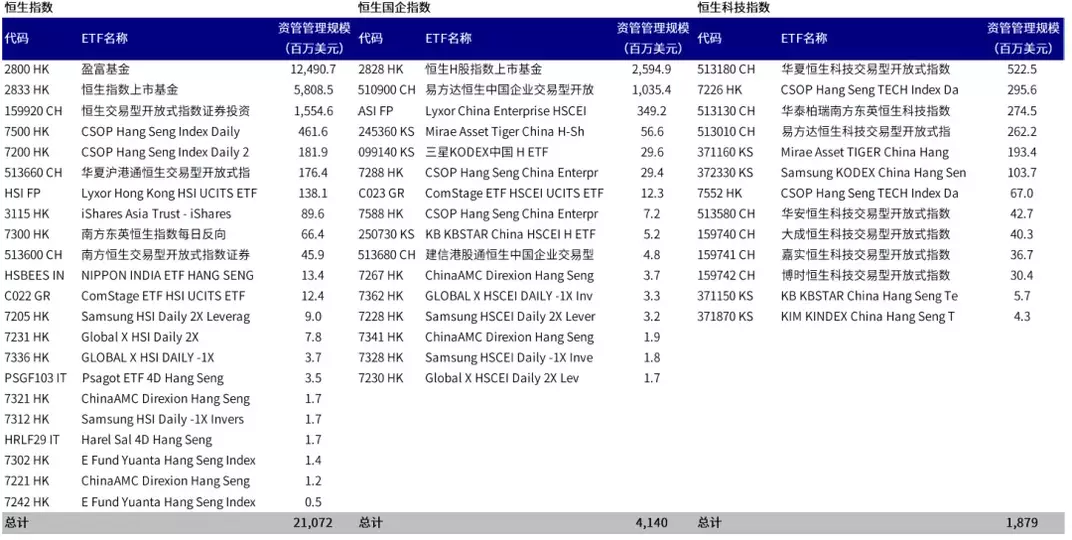Click the 2800 HK code cell
This screenshot has height=540, width=1072.
(27, 69)
